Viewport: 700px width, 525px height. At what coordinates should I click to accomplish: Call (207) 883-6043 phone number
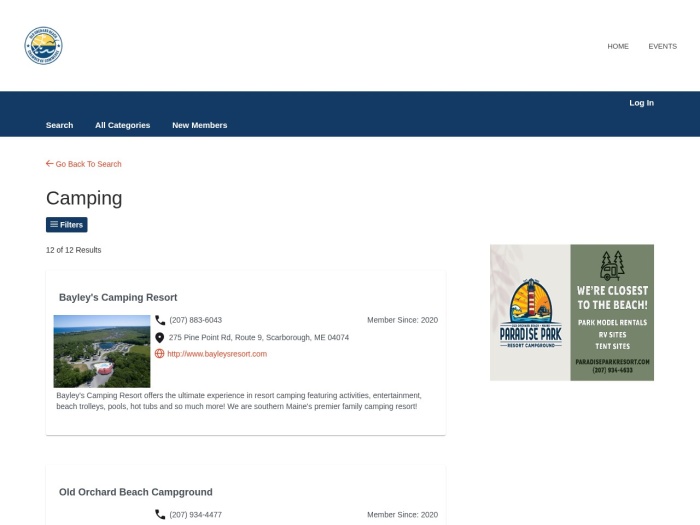click(196, 320)
